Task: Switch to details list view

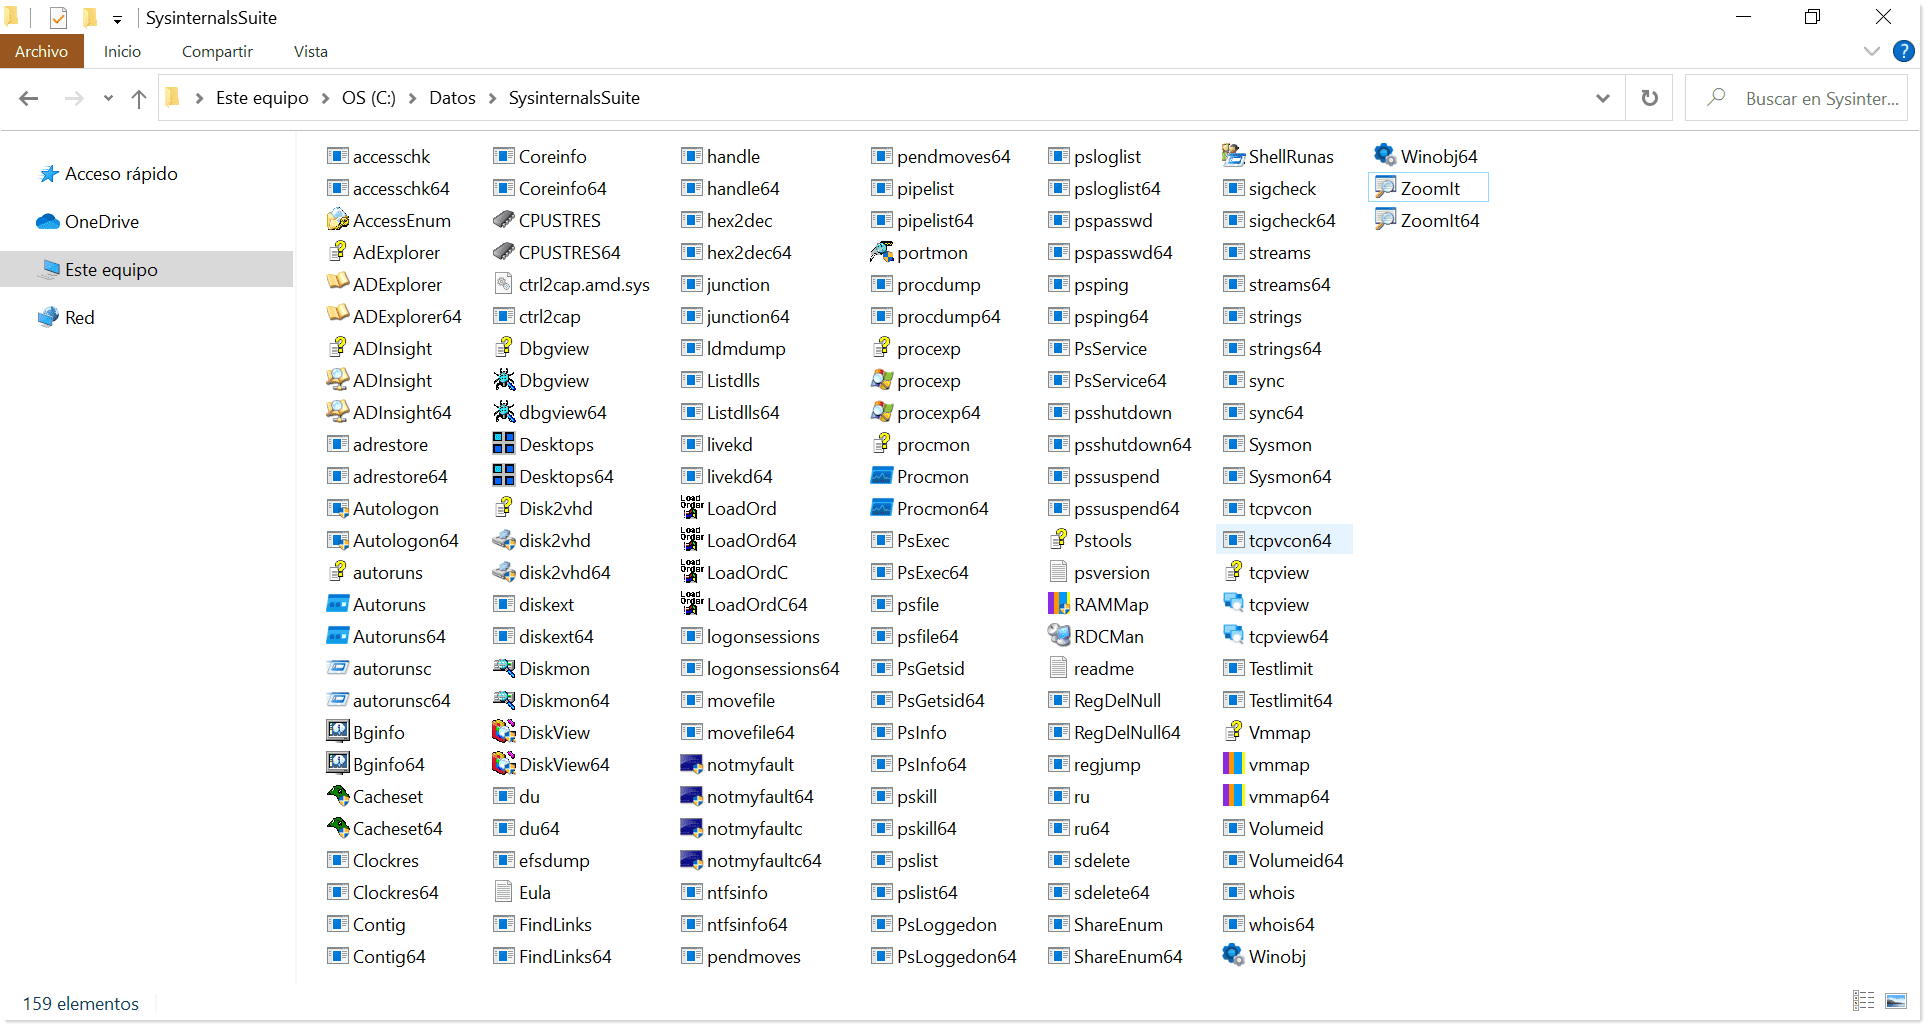Action: tap(1864, 1001)
